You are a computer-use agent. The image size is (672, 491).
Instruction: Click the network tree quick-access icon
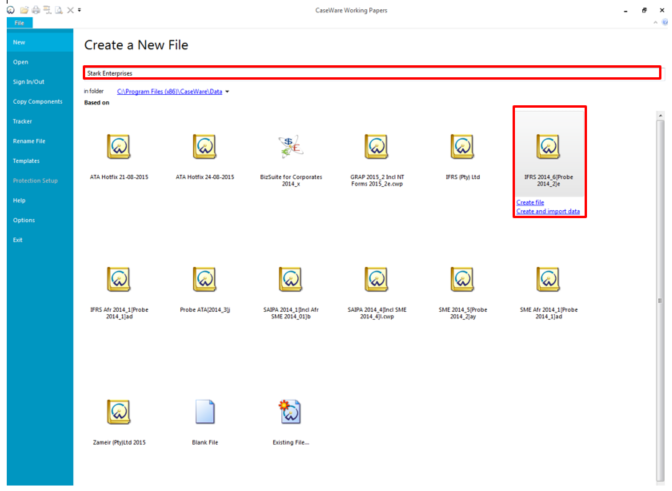(47, 10)
